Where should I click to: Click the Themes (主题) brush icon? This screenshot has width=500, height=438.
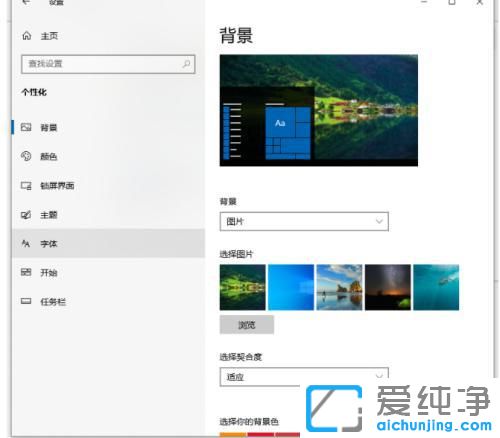[x=26, y=215]
